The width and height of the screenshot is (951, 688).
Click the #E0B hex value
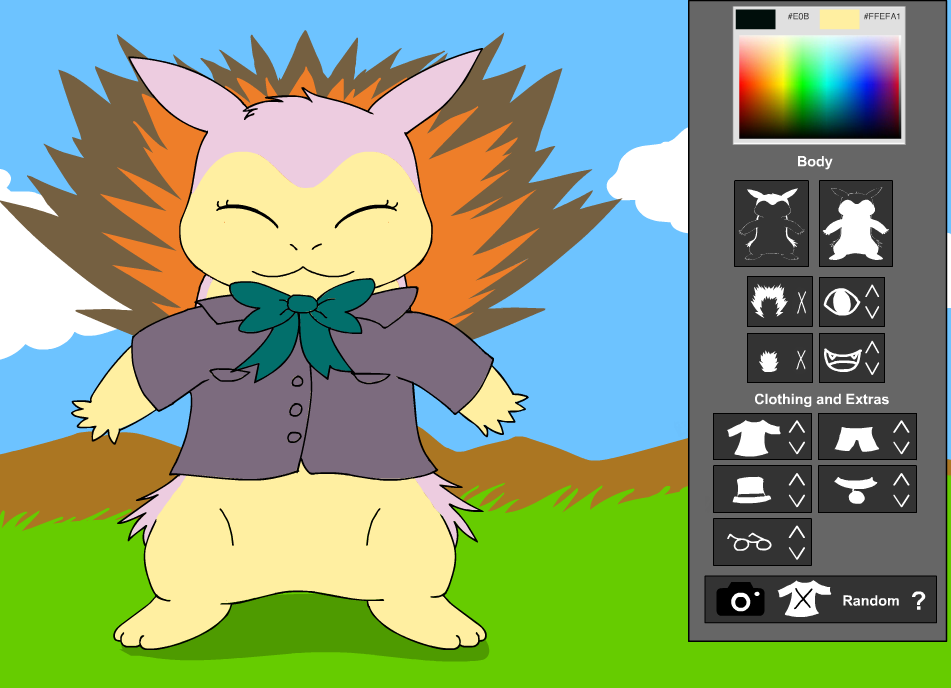tap(798, 16)
